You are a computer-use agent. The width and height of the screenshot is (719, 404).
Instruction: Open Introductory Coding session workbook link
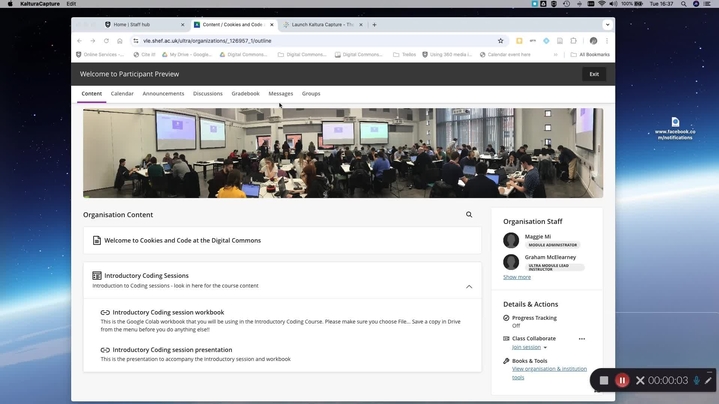click(x=168, y=312)
